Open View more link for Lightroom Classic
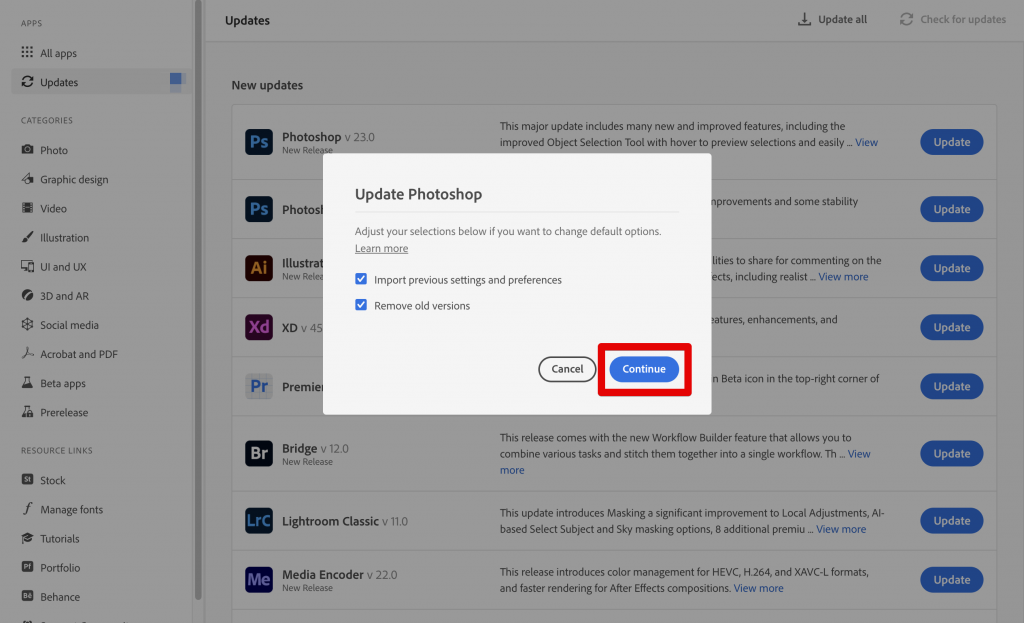The width and height of the screenshot is (1024, 623). (x=841, y=529)
